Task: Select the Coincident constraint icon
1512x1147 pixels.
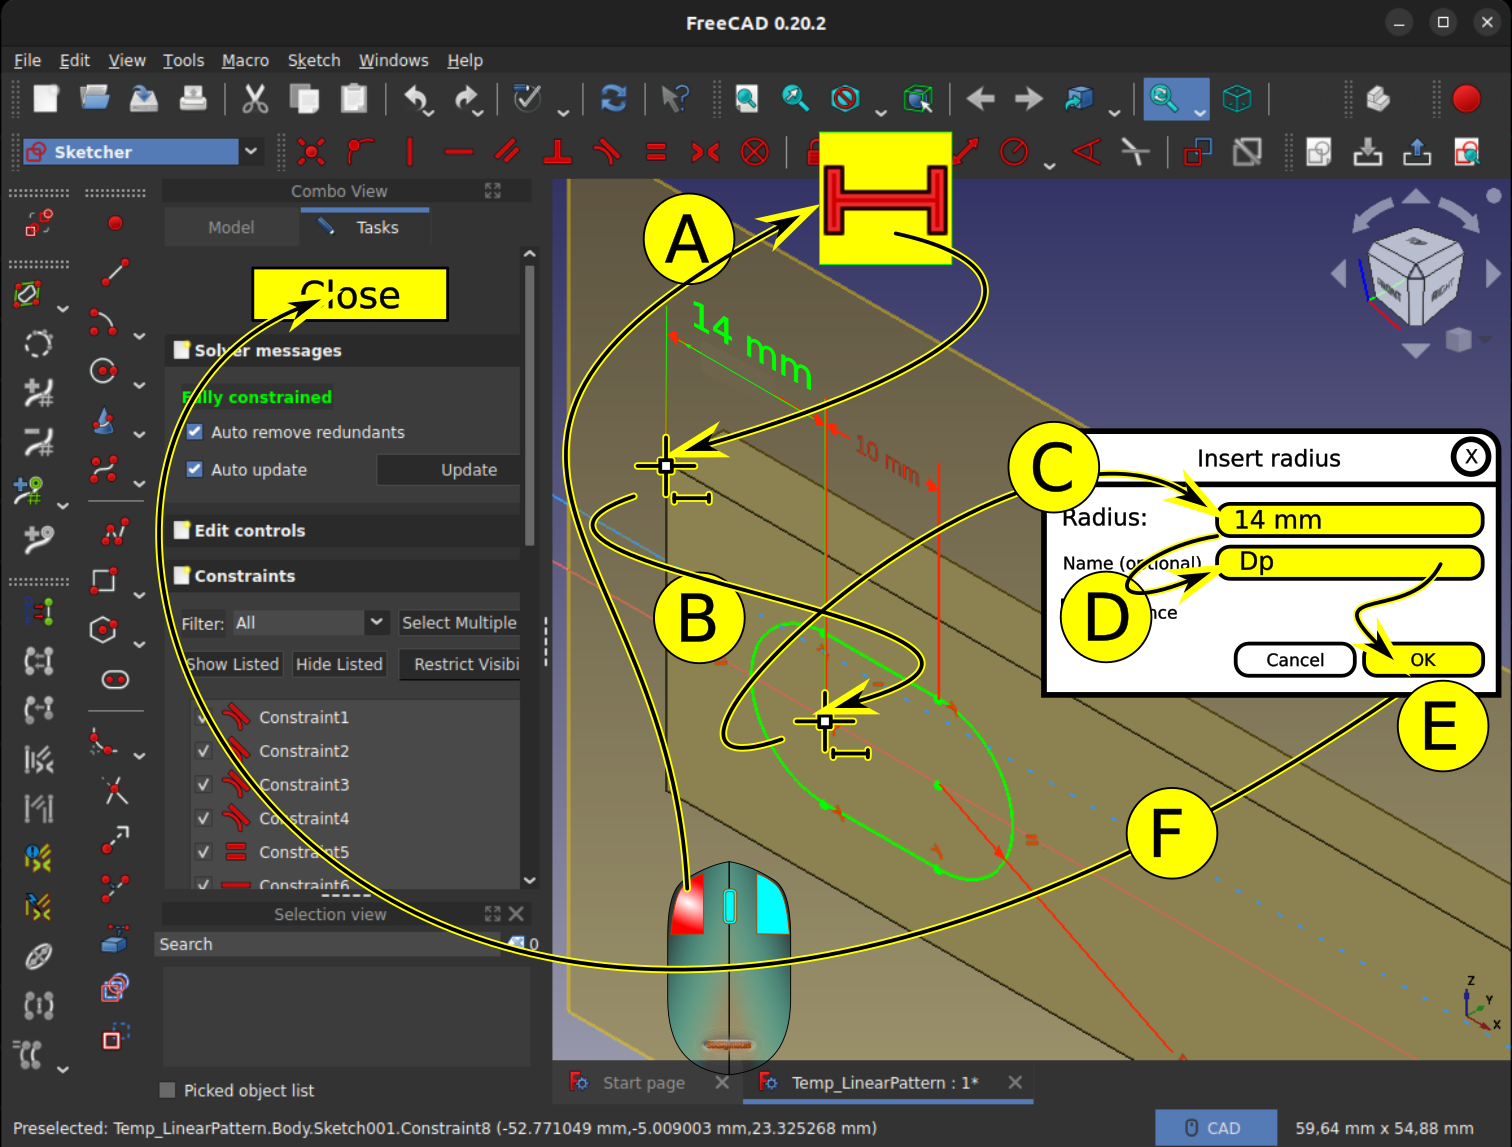Action: tap(312, 152)
